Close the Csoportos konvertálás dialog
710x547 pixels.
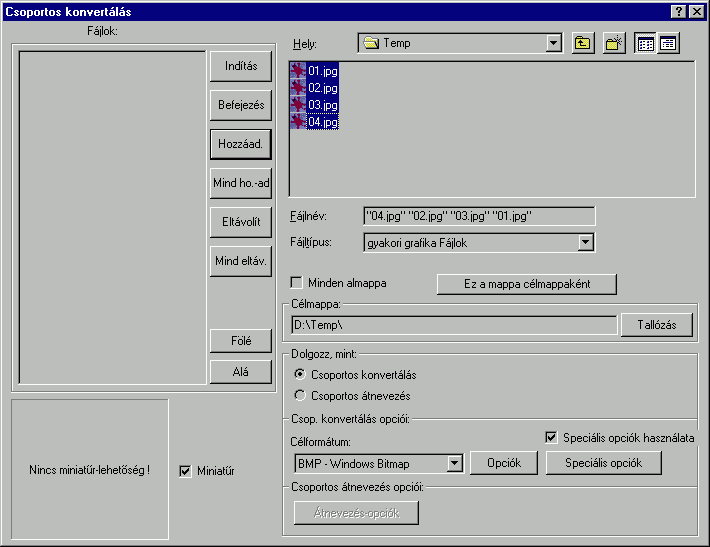(x=696, y=11)
